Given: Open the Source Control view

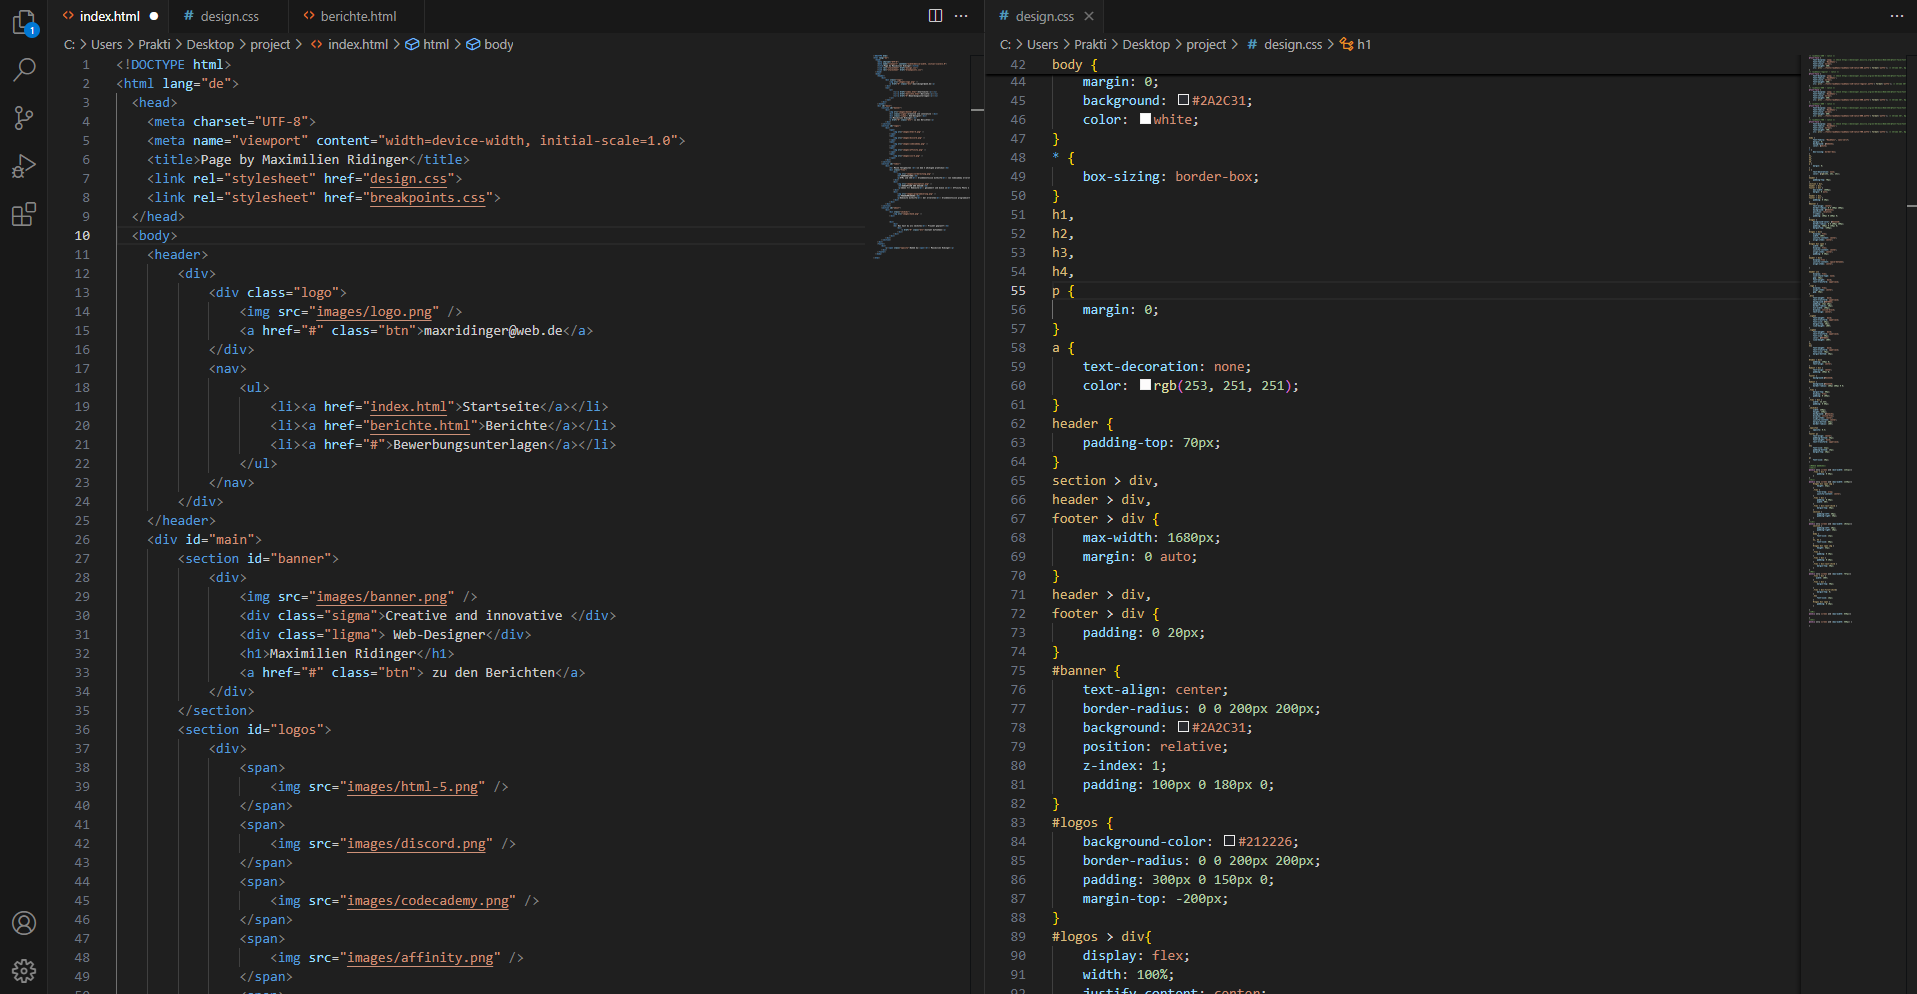Looking at the screenshot, I should (x=24, y=118).
